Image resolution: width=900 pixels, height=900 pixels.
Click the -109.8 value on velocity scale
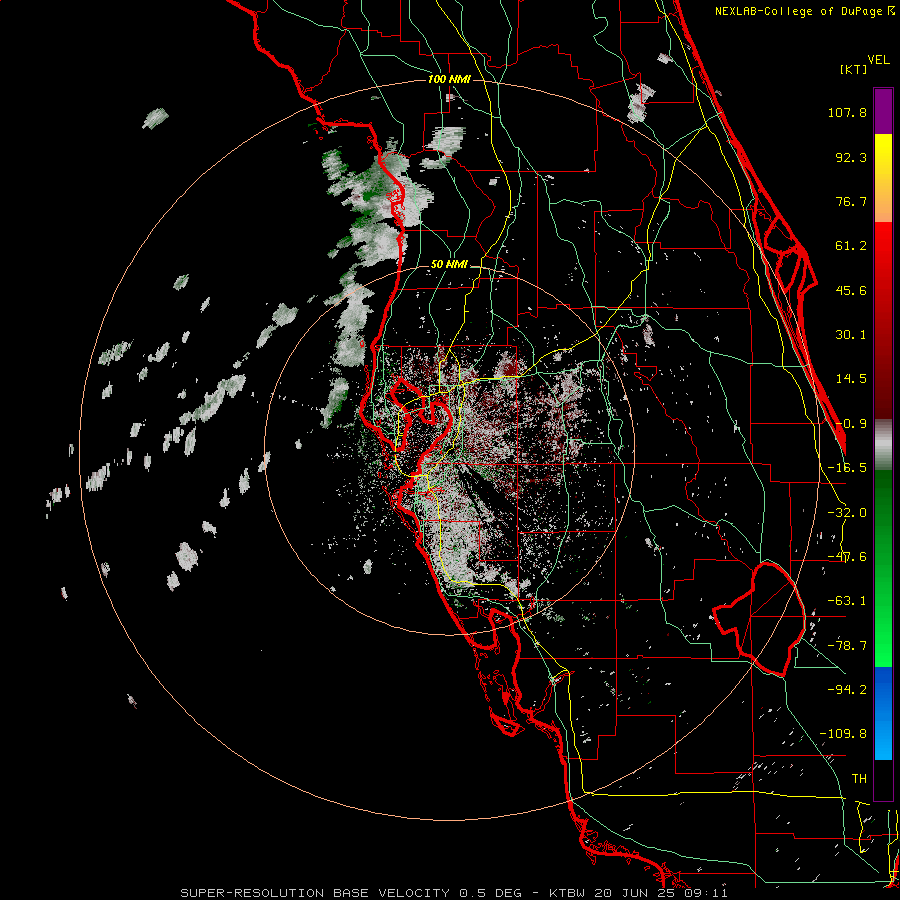coord(843,734)
